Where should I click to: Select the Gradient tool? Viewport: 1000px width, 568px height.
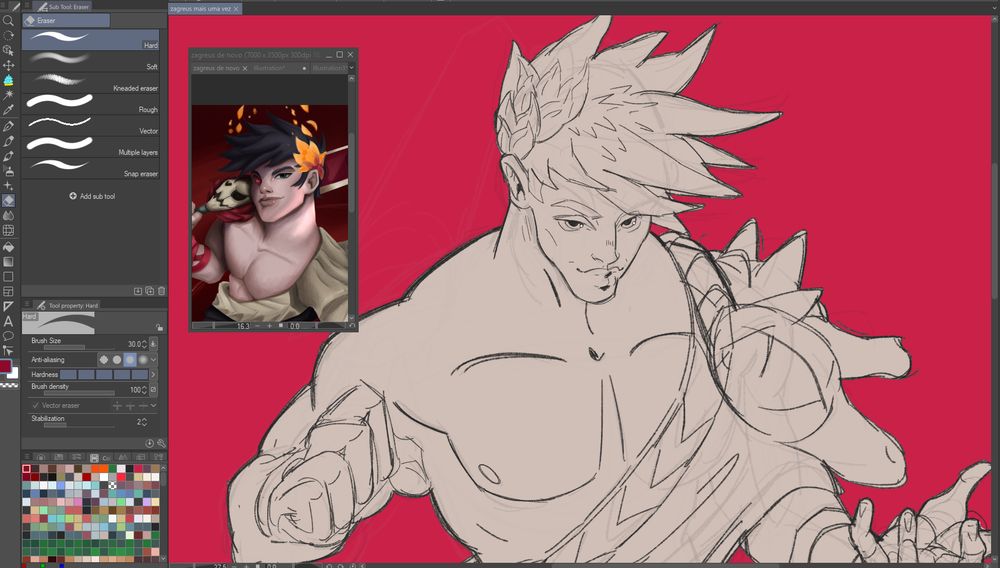tap(8, 261)
